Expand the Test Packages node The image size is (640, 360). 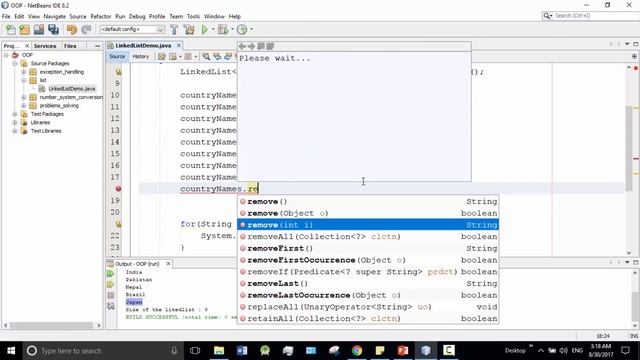(15, 114)
